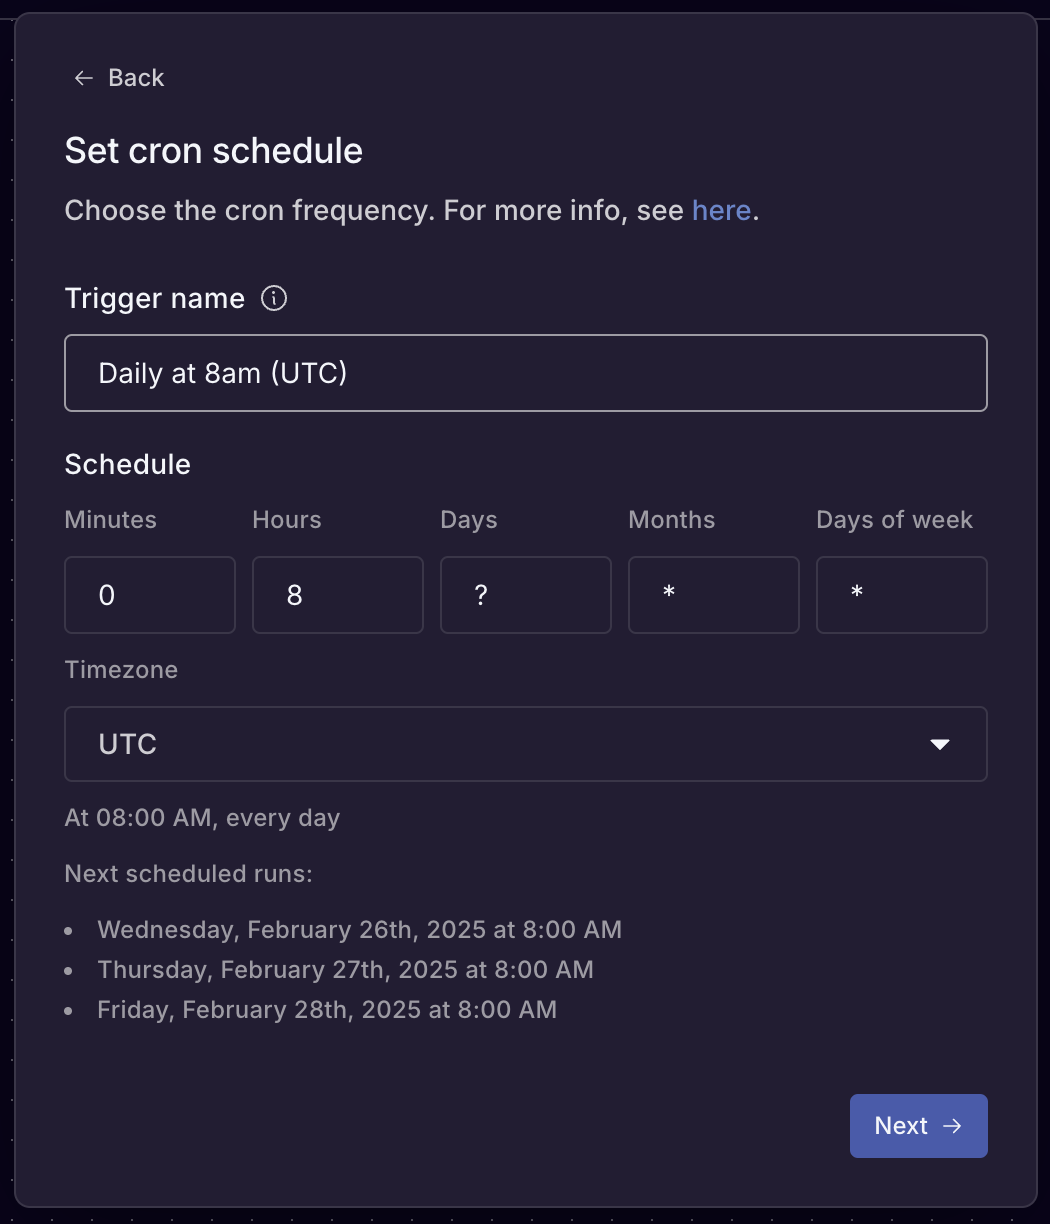Viewport: 1050px width, 1224px height.
Task: Go back using the Back label
Action: tap(135, 77)
